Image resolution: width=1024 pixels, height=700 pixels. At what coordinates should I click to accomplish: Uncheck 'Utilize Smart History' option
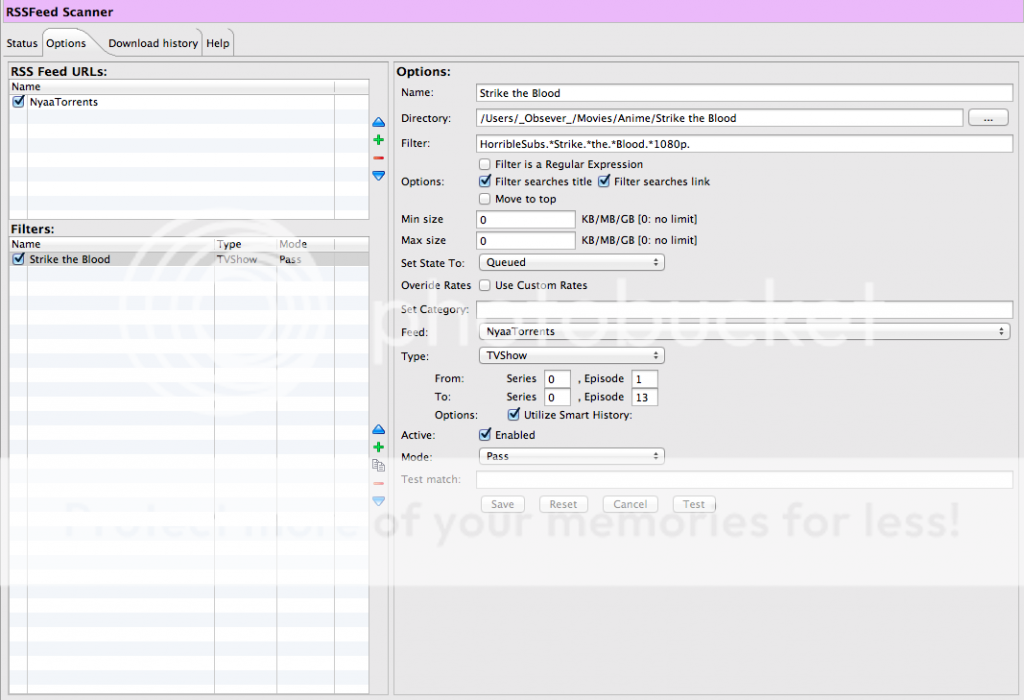(514, 415)
